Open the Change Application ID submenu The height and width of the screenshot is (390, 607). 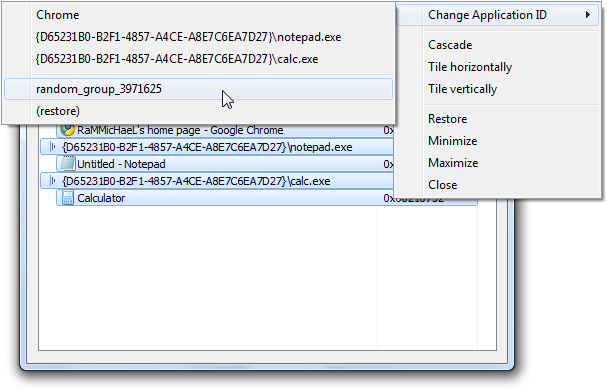pyautogui.click(x=497, y=15)
